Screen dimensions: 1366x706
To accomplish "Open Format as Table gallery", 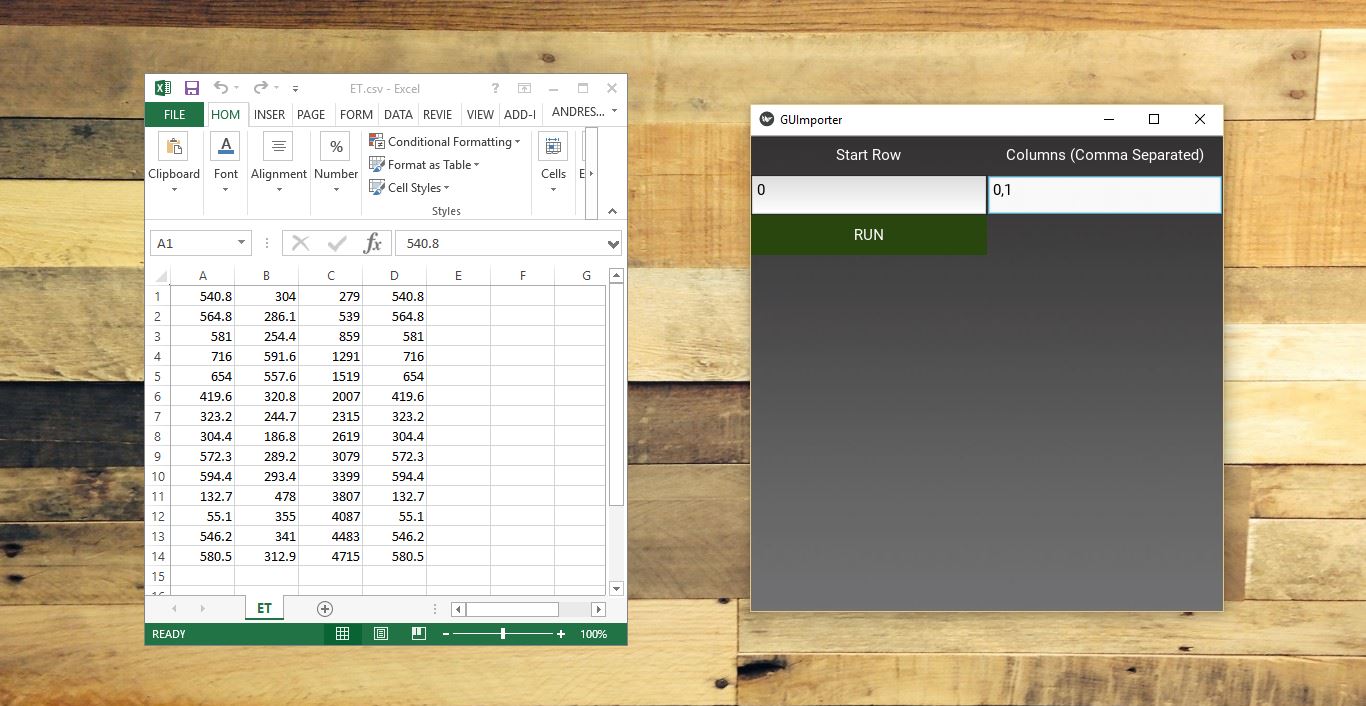I will click(425, 165).
